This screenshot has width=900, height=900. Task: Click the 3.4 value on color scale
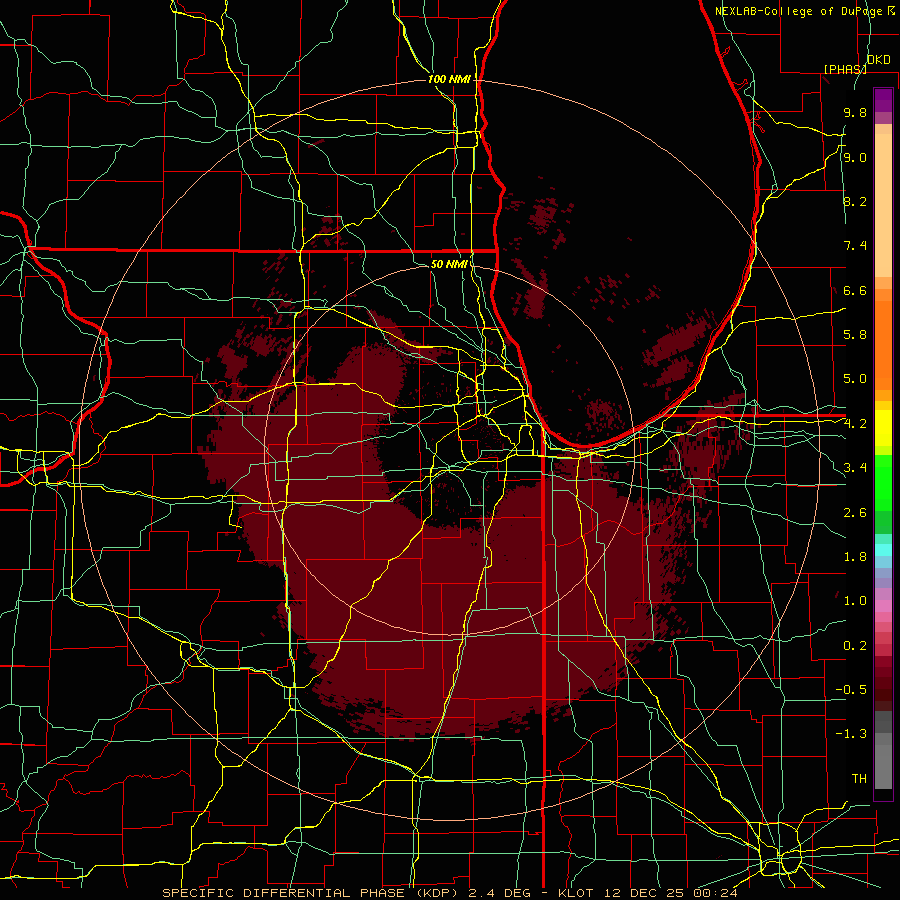coord(855,468)
